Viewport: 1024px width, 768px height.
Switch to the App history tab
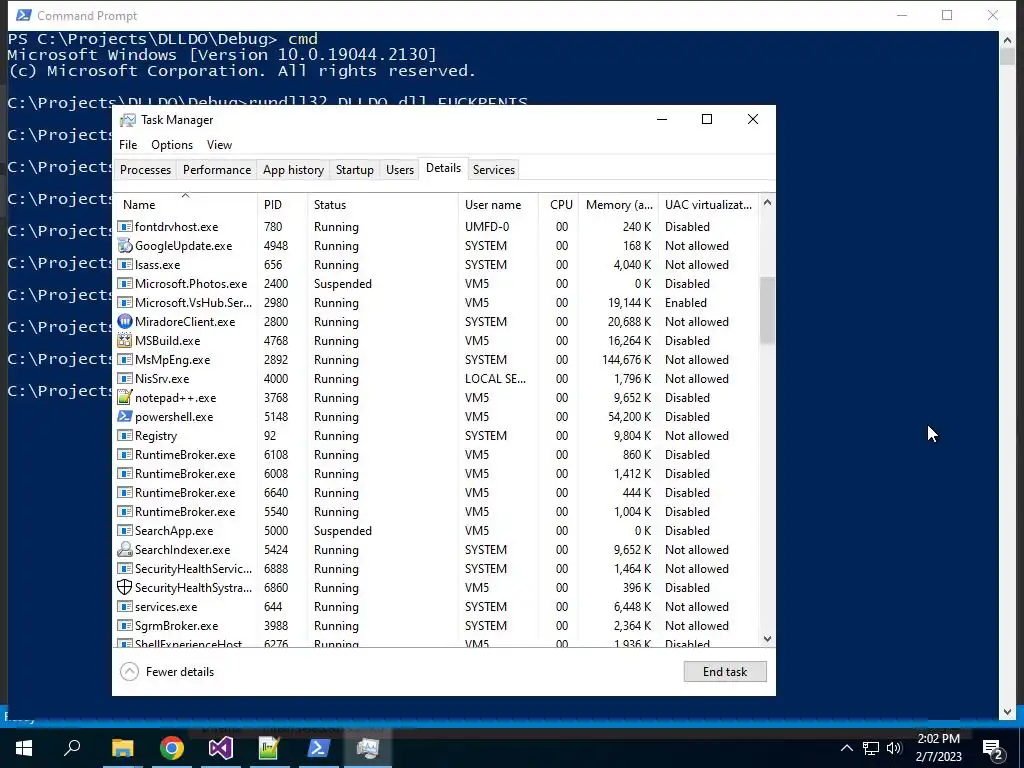(293, 170)
